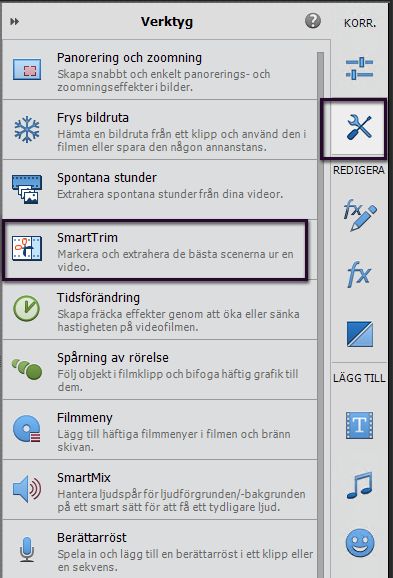The width and height of the screenshot is (393, 578).
Task: Choose the Filmmeny tool
Action: [160, 430]
